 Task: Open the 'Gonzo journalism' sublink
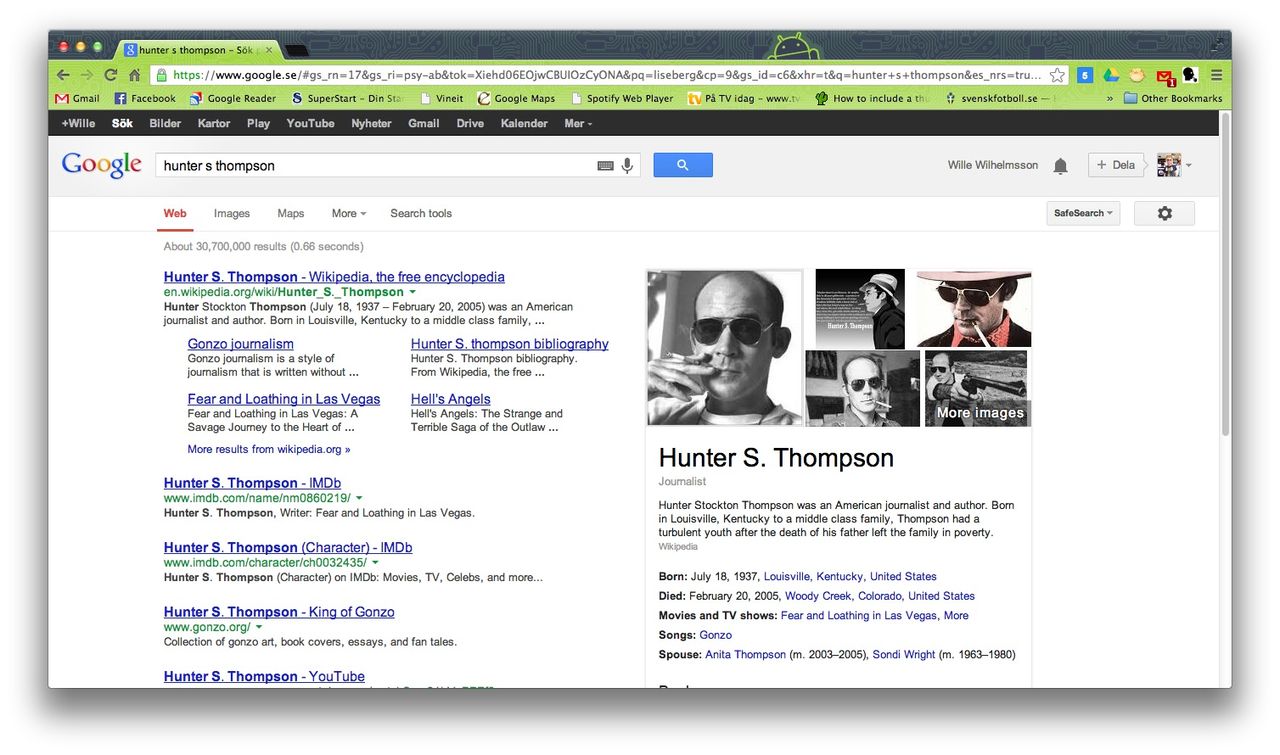(x=240, y=344)
